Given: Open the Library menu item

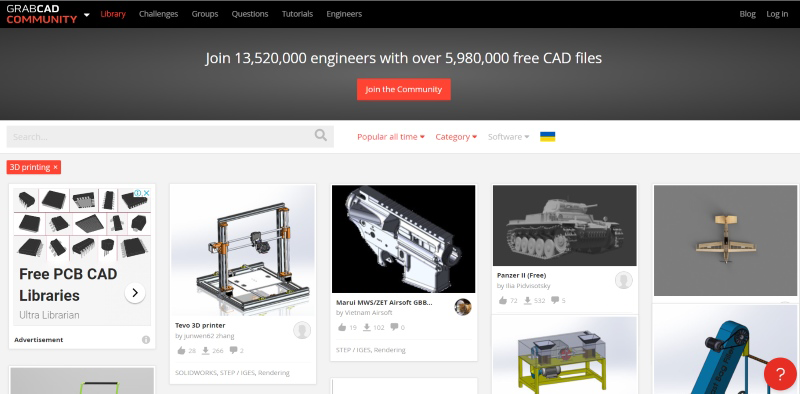Looking at the screenshot, I should [x=113, y=14].
